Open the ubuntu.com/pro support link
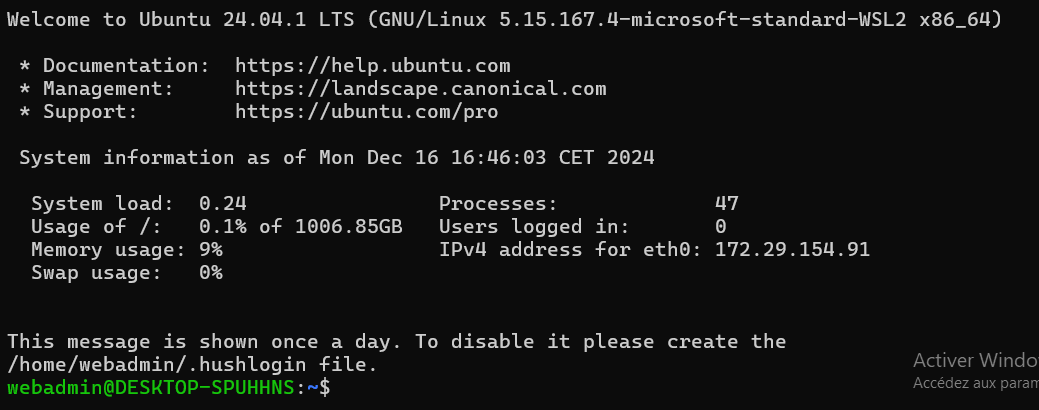Screen dimensions: 1039x410 tap(366, 112)
